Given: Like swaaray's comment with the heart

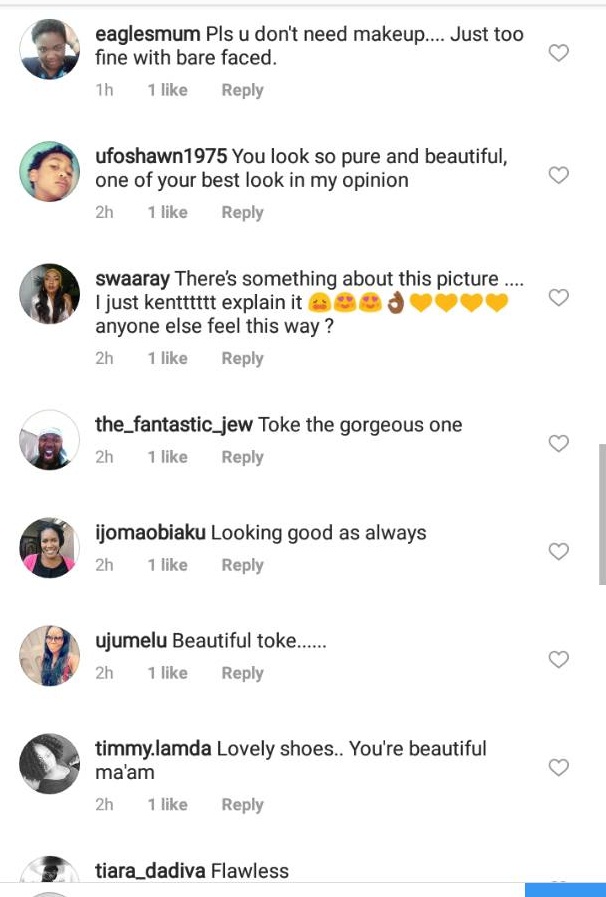Looking at the screenshot, I should 559,298.
